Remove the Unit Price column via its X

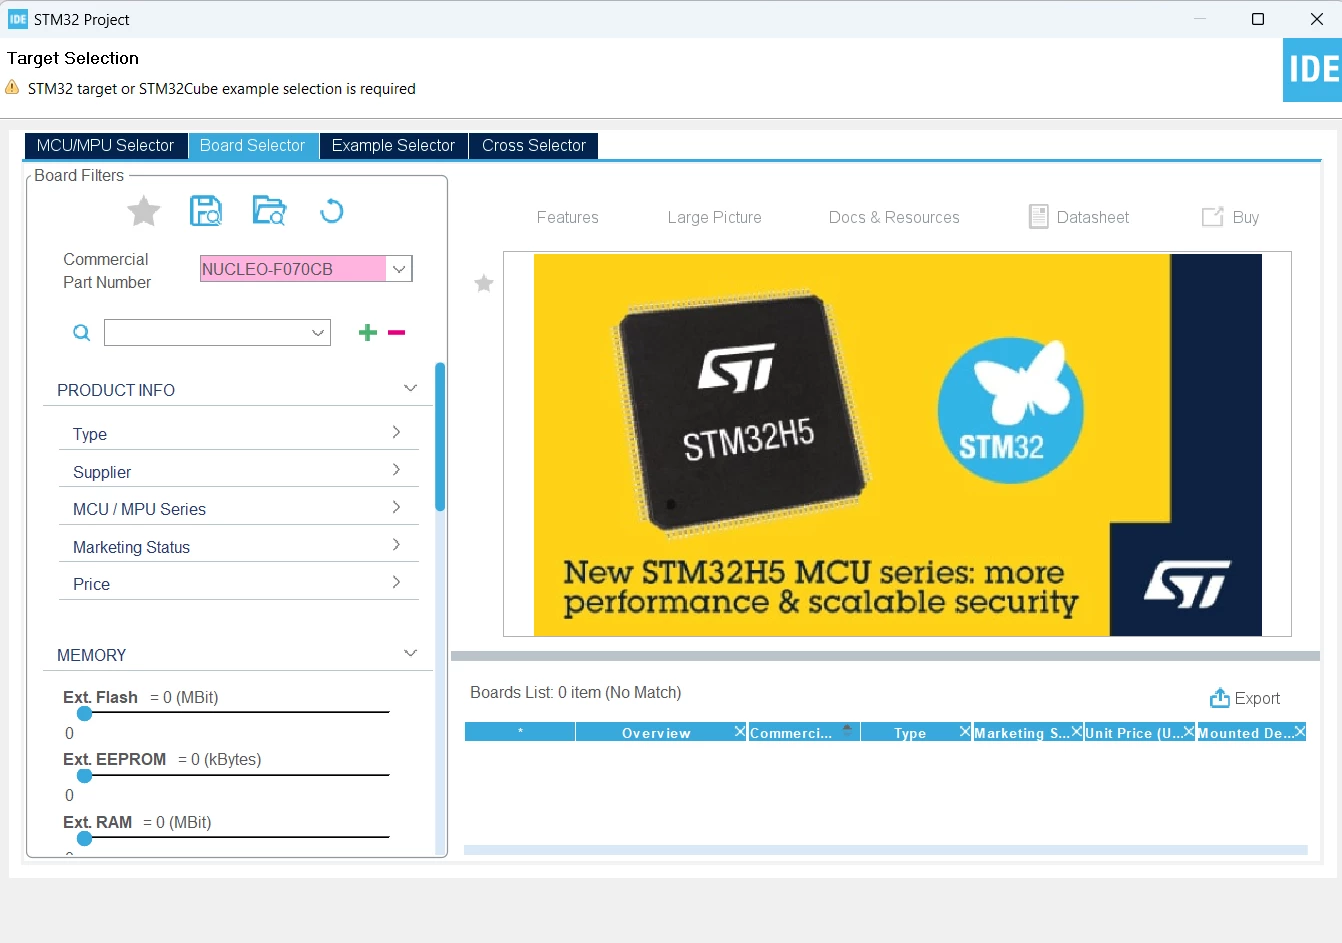1189,732
